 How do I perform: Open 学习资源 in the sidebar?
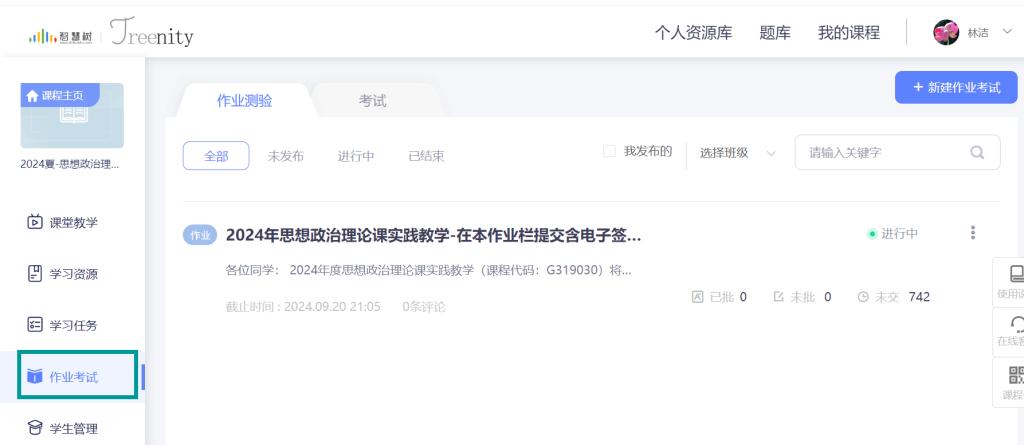tap(63, 274)
